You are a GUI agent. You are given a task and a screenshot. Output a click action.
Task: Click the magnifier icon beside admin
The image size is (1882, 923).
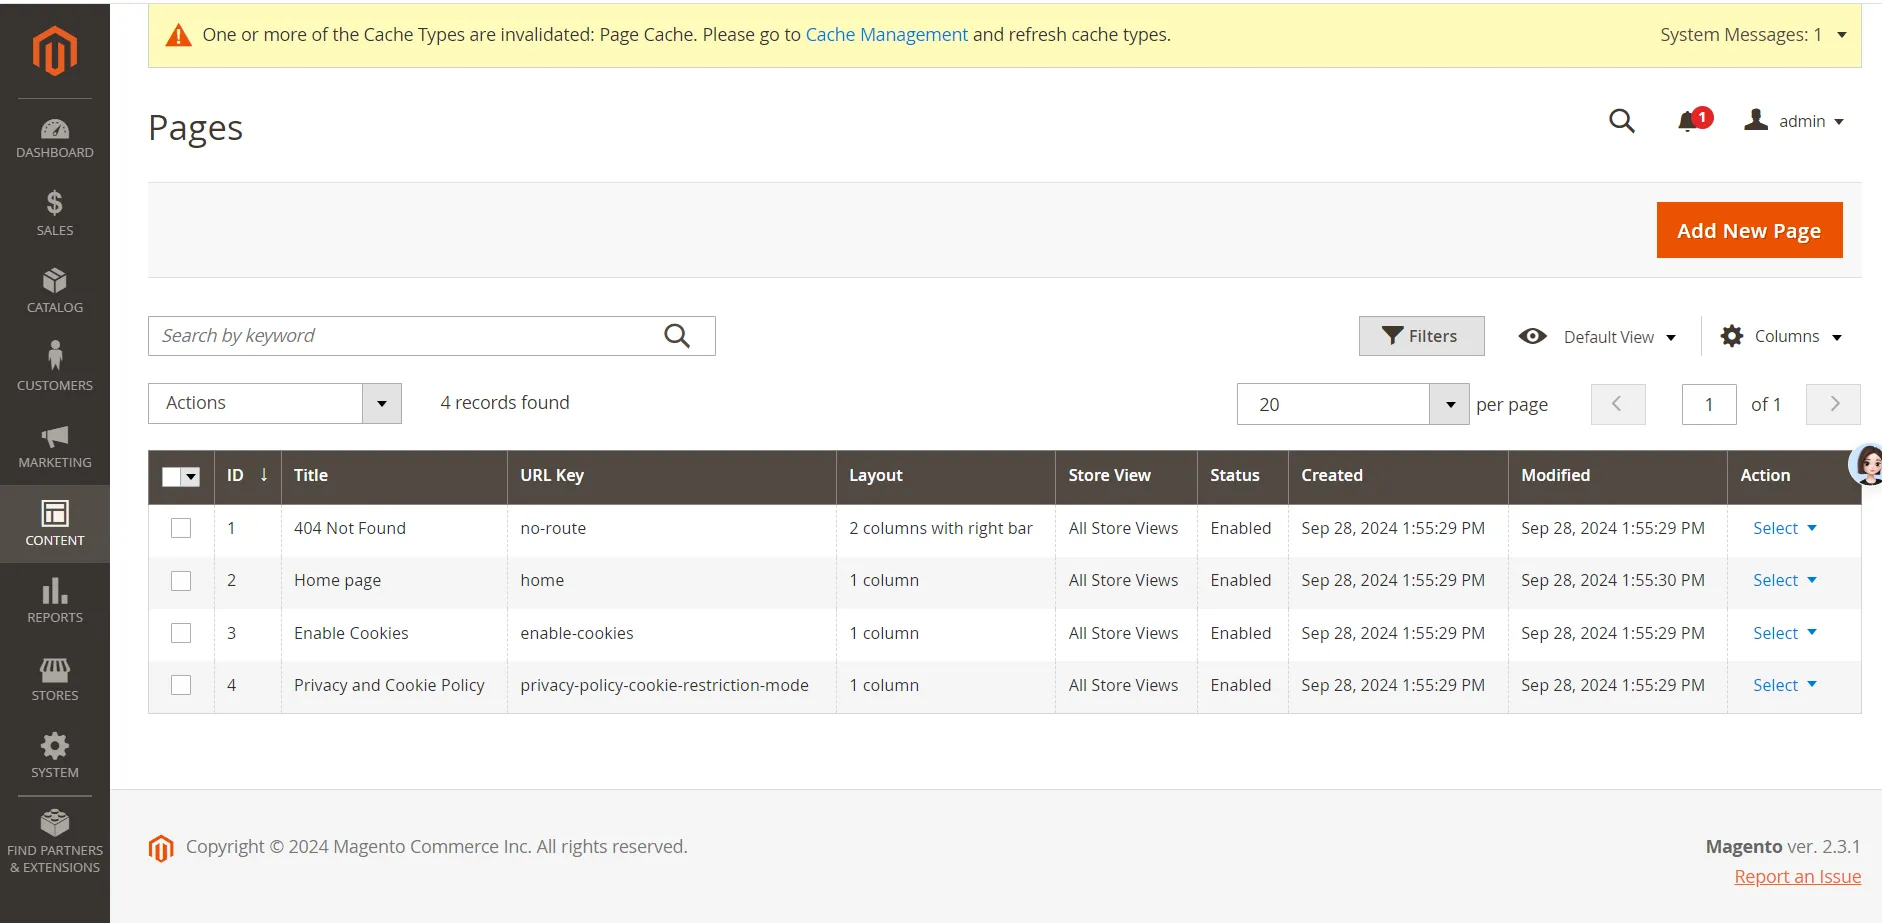(x=1621, y=122)
